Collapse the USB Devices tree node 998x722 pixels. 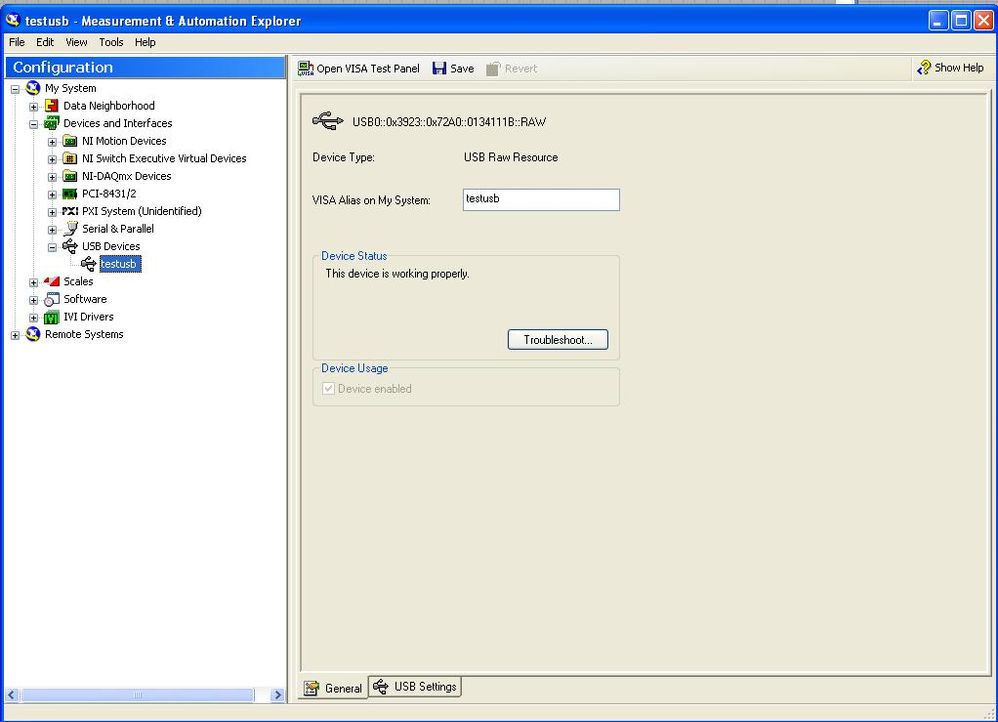(52, 247)
